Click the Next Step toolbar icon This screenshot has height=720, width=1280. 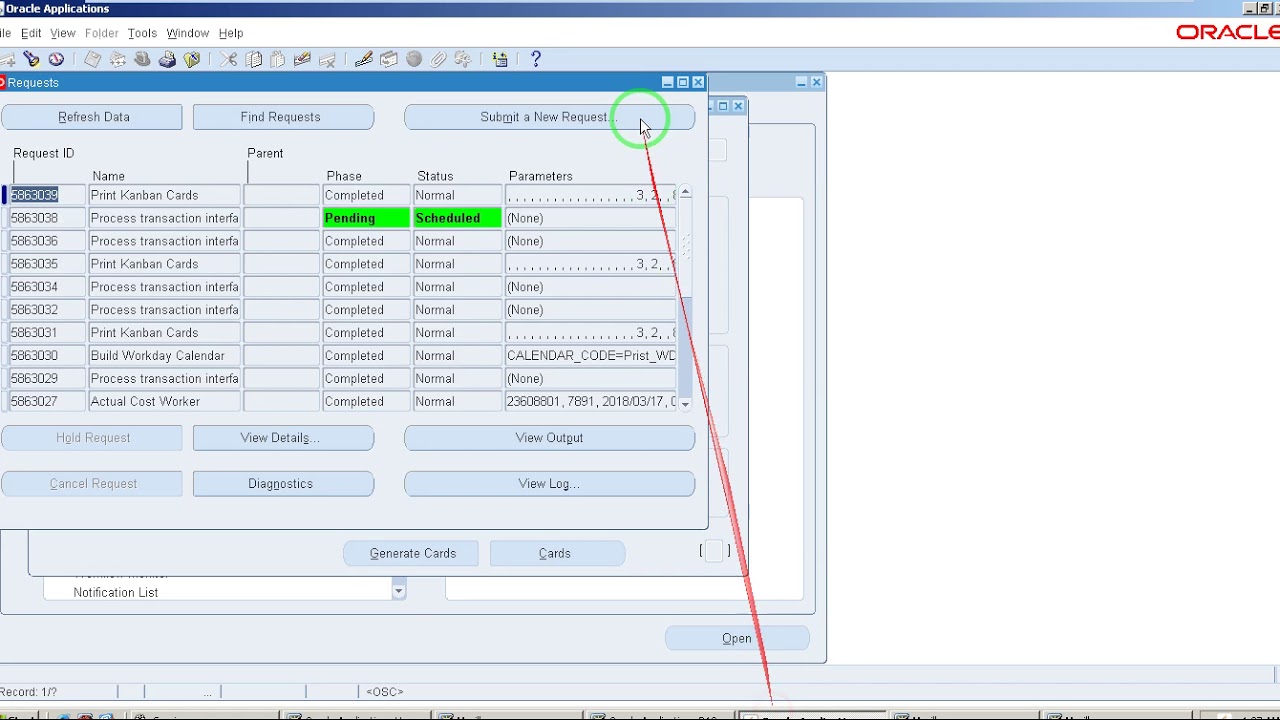click(x=118, y=60)
